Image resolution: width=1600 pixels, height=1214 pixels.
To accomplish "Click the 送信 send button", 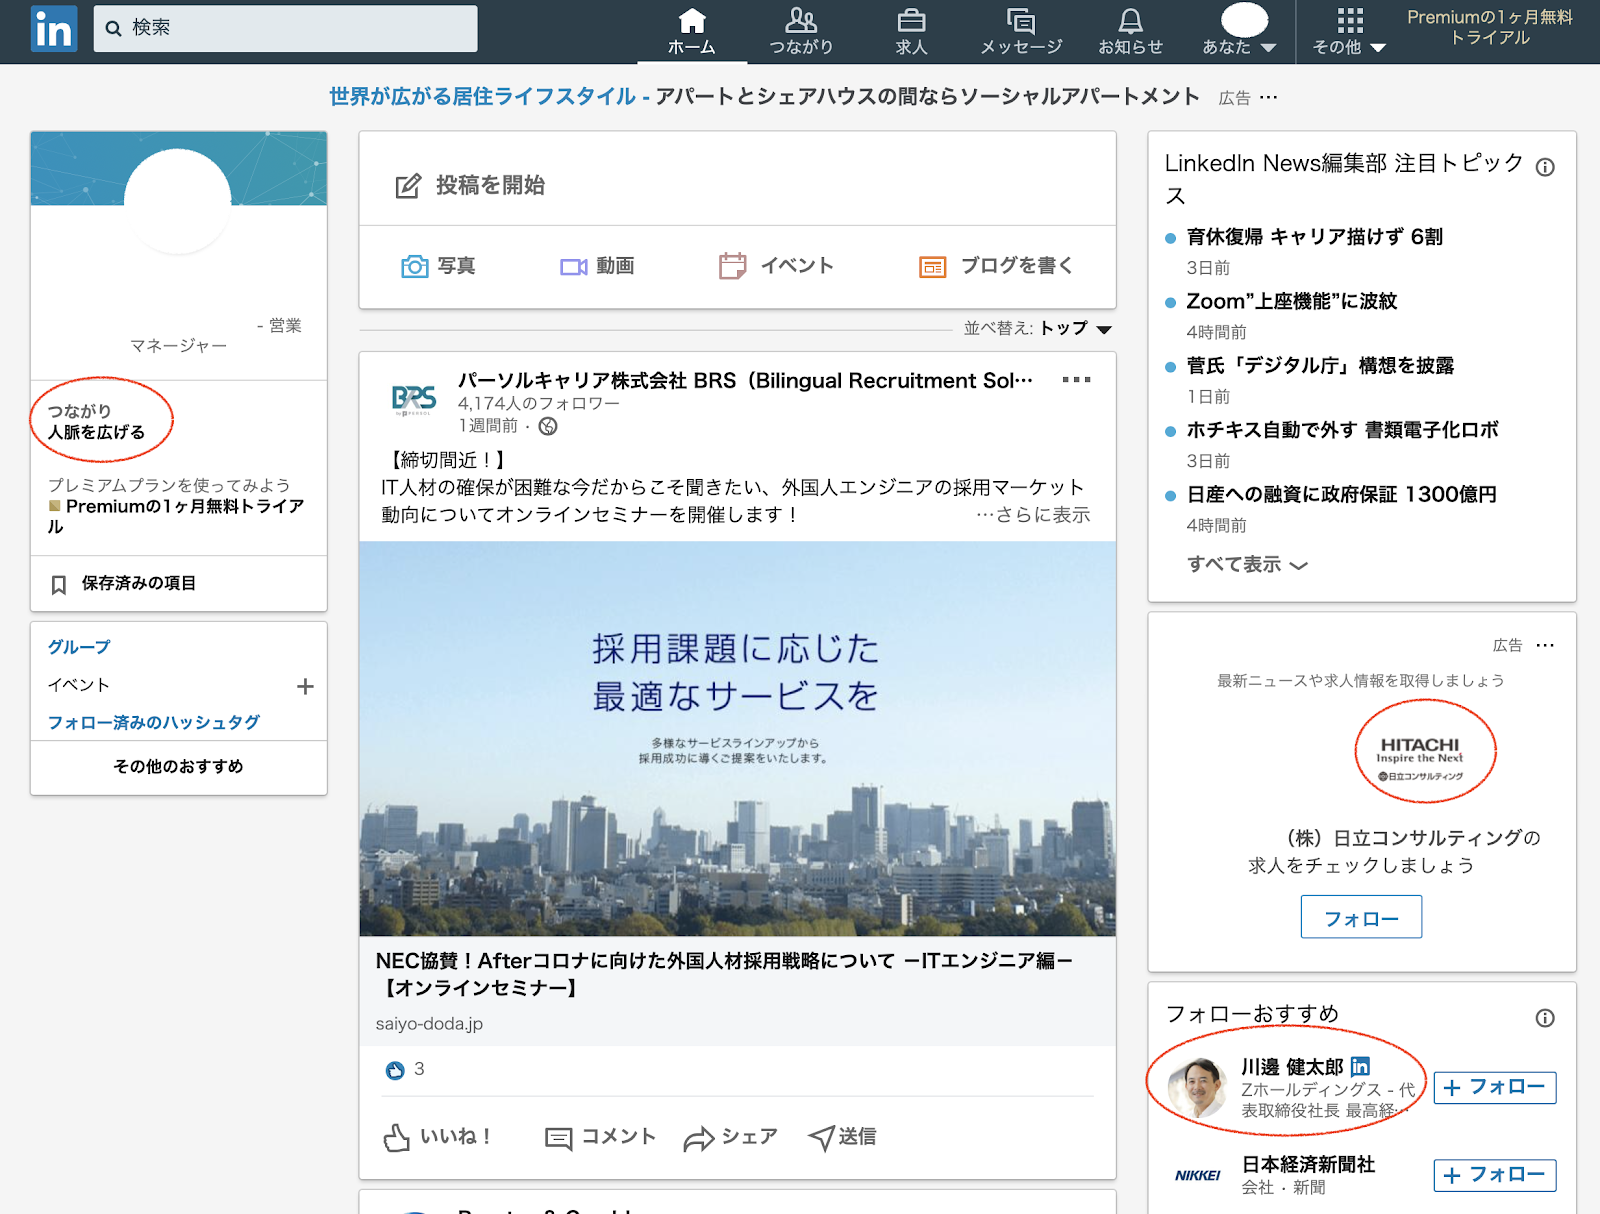I will click(x=842, y=1137).
